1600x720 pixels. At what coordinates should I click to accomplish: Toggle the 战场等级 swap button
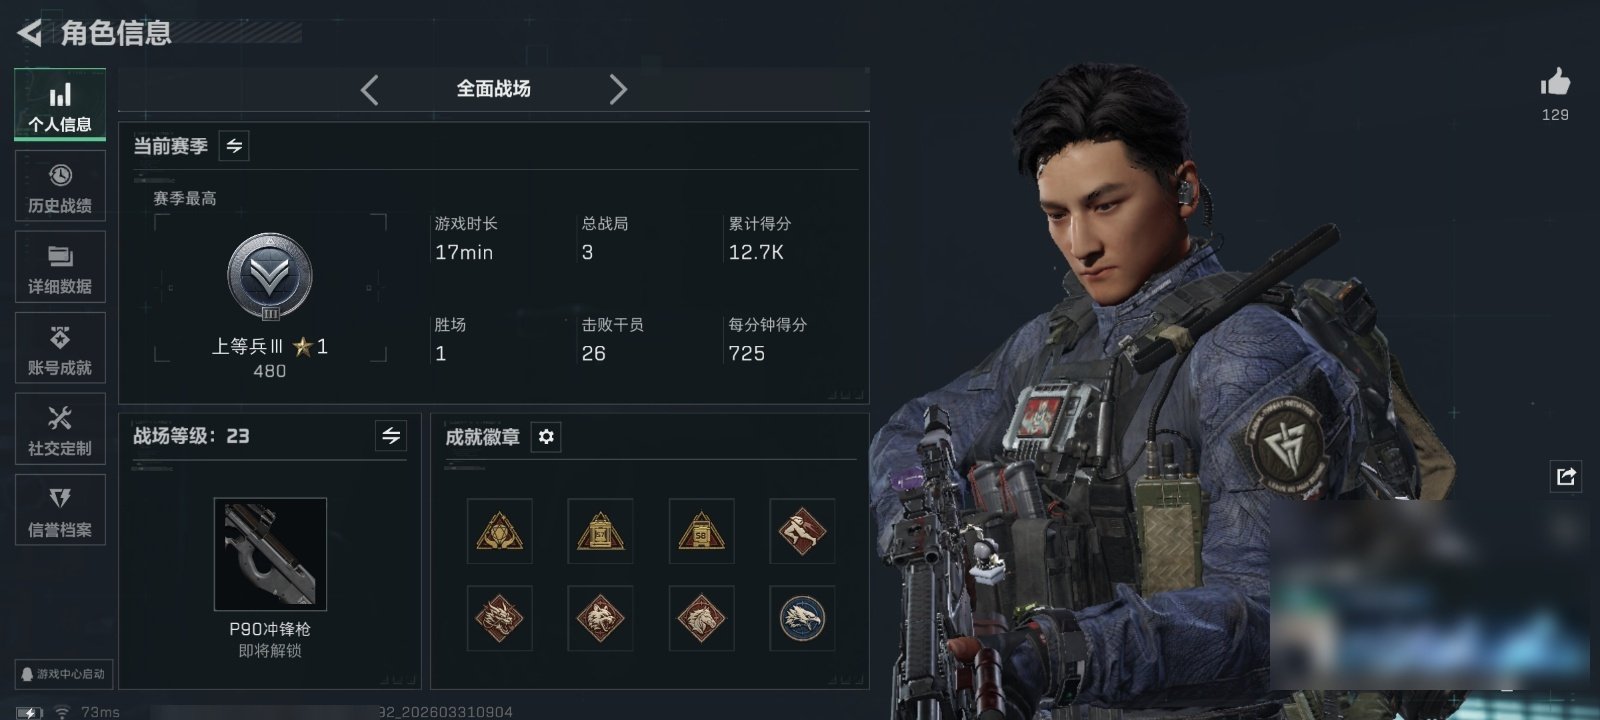point(391,436)
